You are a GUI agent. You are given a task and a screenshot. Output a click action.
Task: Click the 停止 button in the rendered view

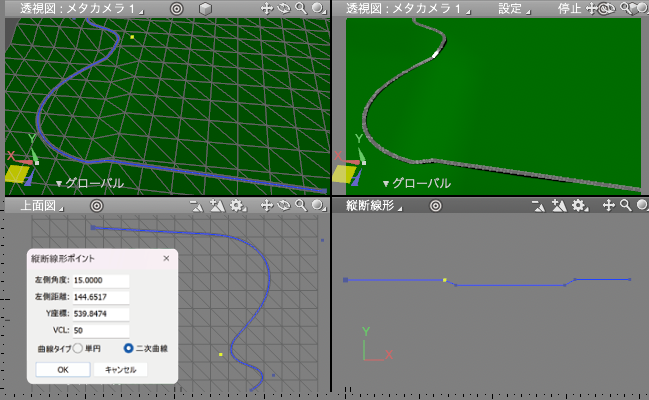tap(570, 9)
